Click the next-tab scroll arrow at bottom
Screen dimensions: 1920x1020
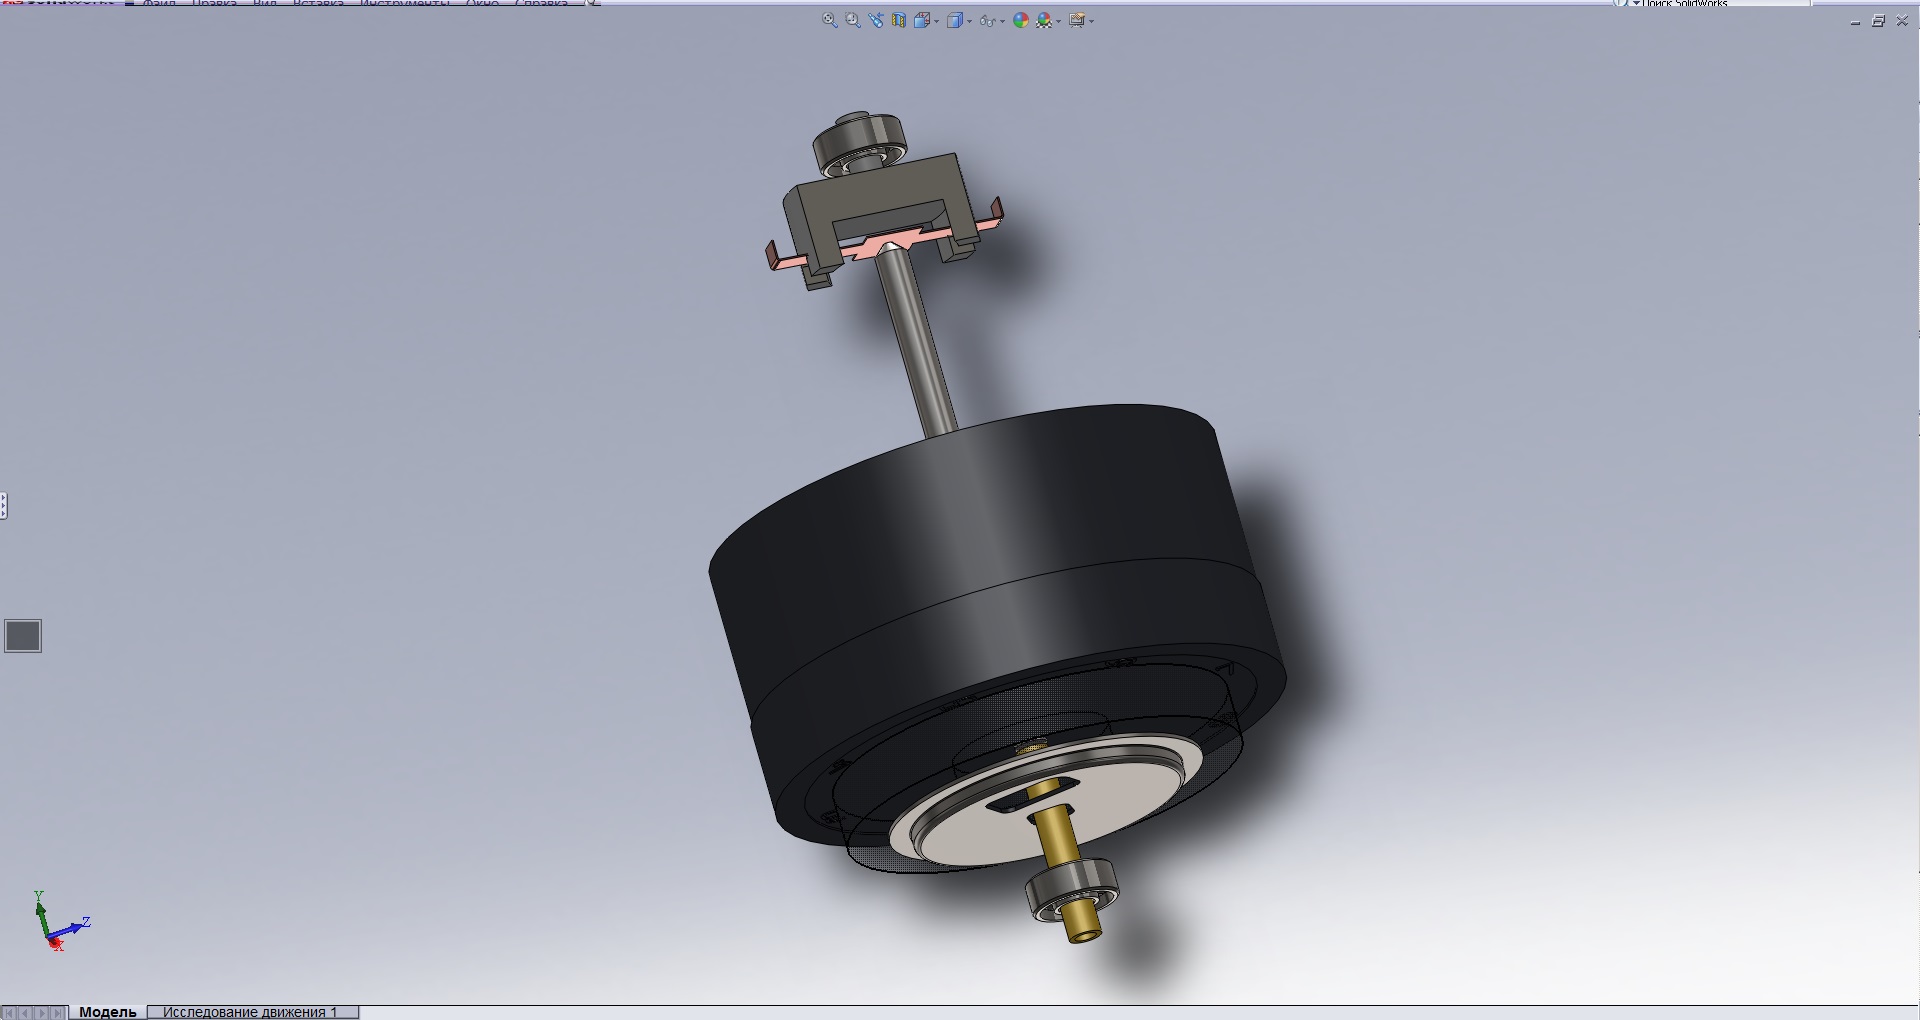[42, 1013]
